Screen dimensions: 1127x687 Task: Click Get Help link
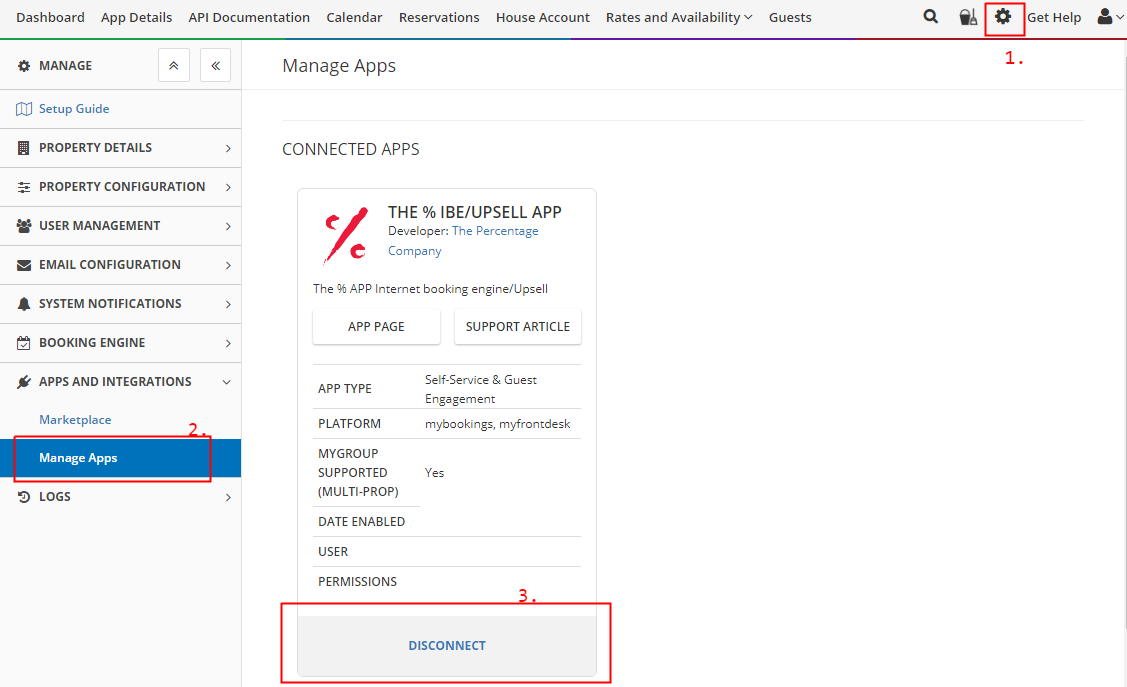1054,17
